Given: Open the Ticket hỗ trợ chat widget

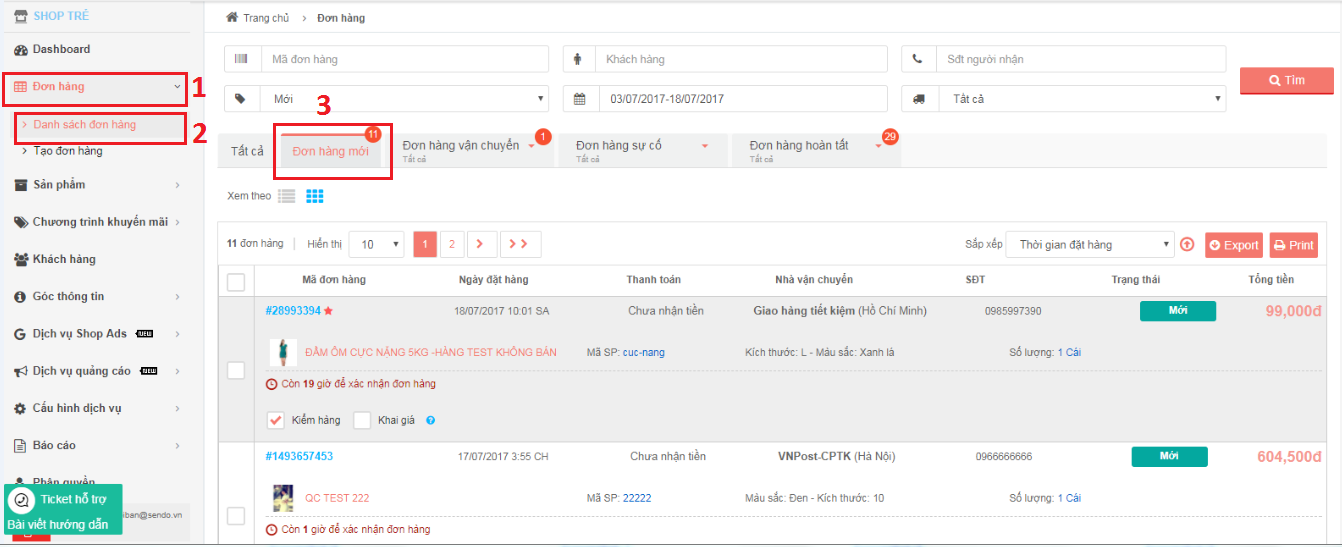Looking at the screenshot, I should [64, 499].
